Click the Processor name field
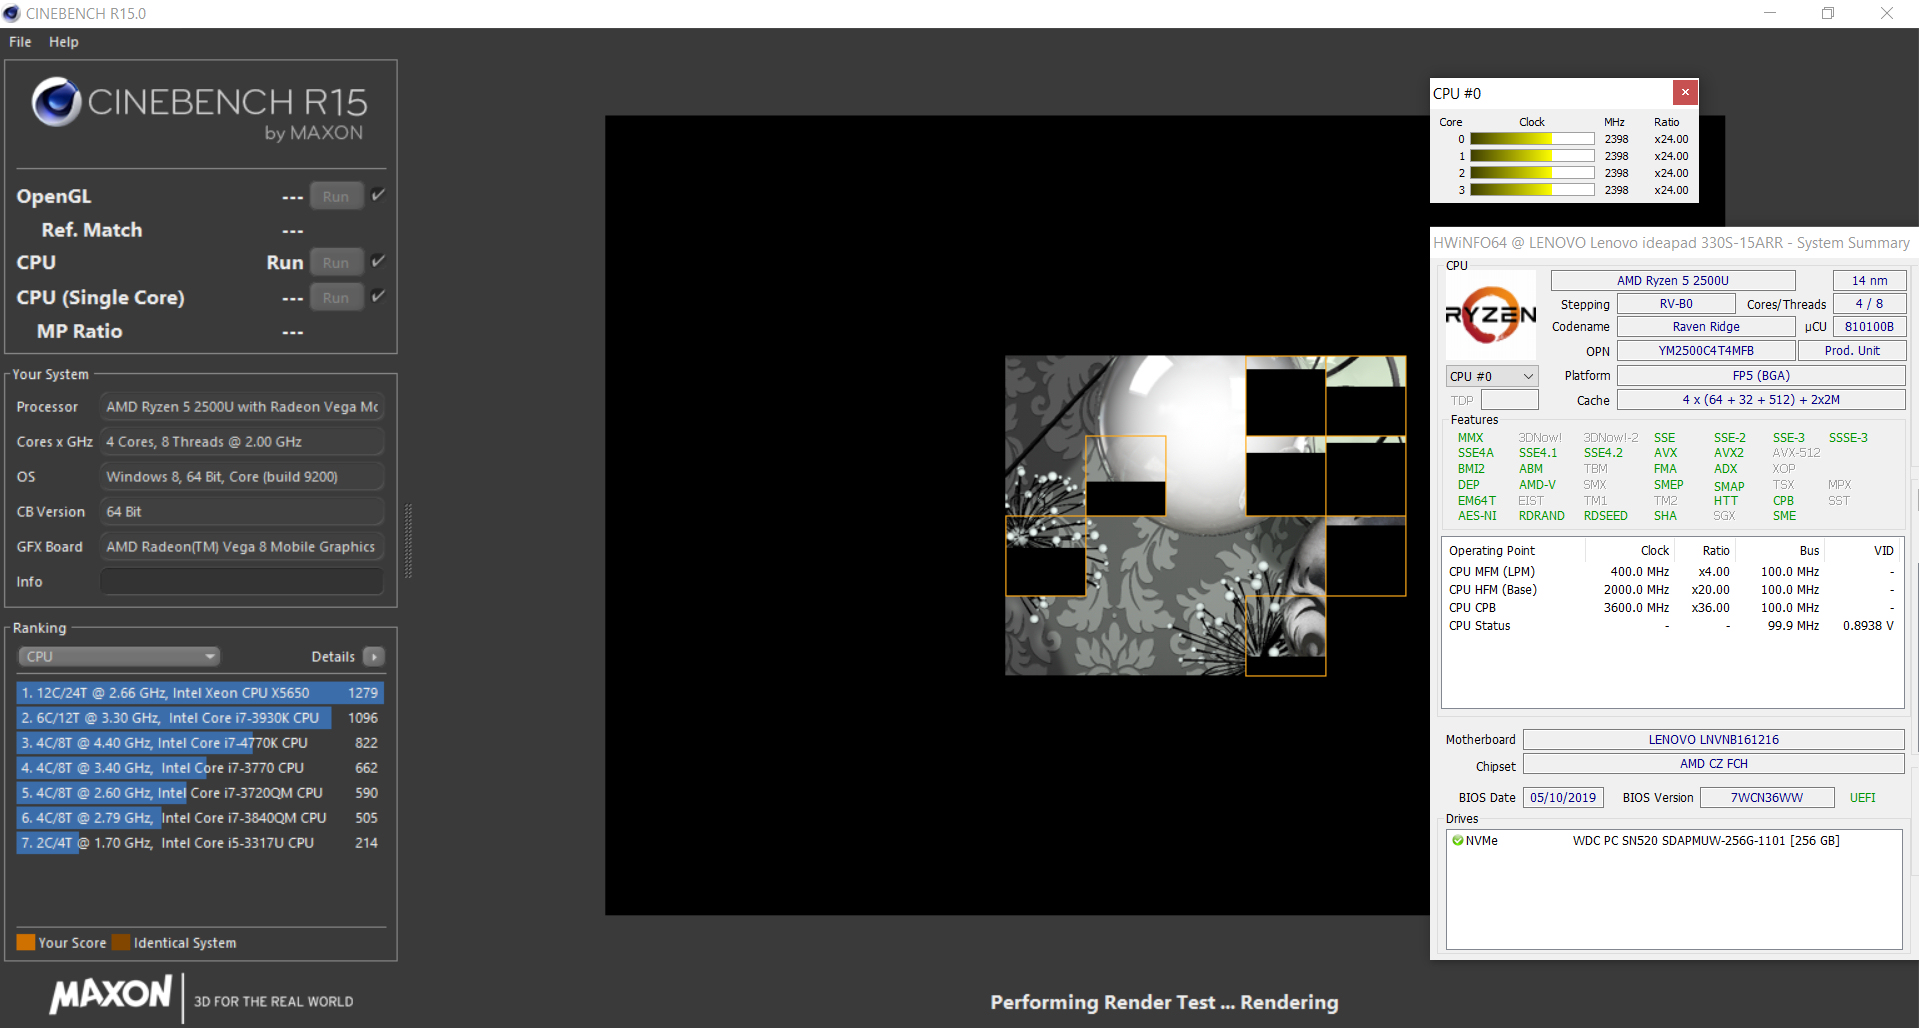This screenshot has height=1028, width=1919. 242,407
